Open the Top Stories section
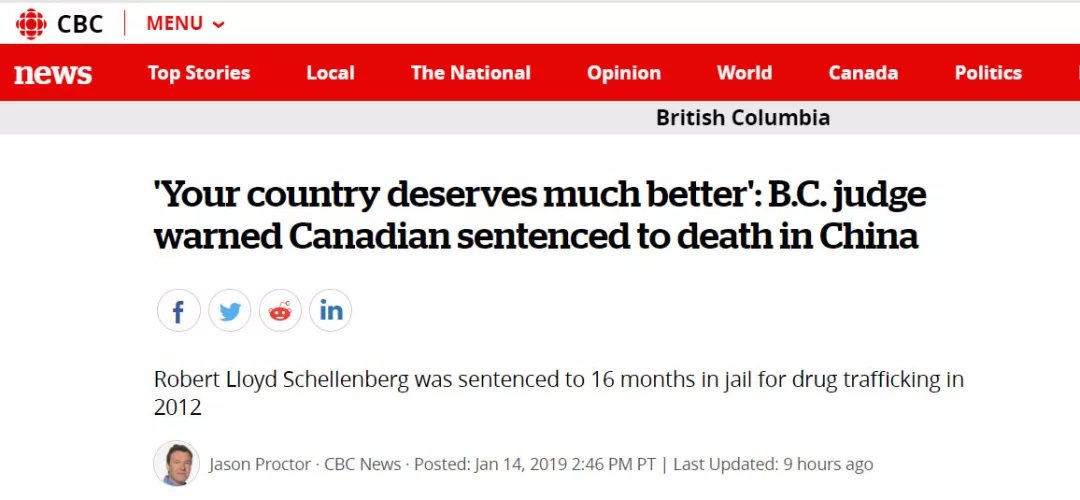 199,73
